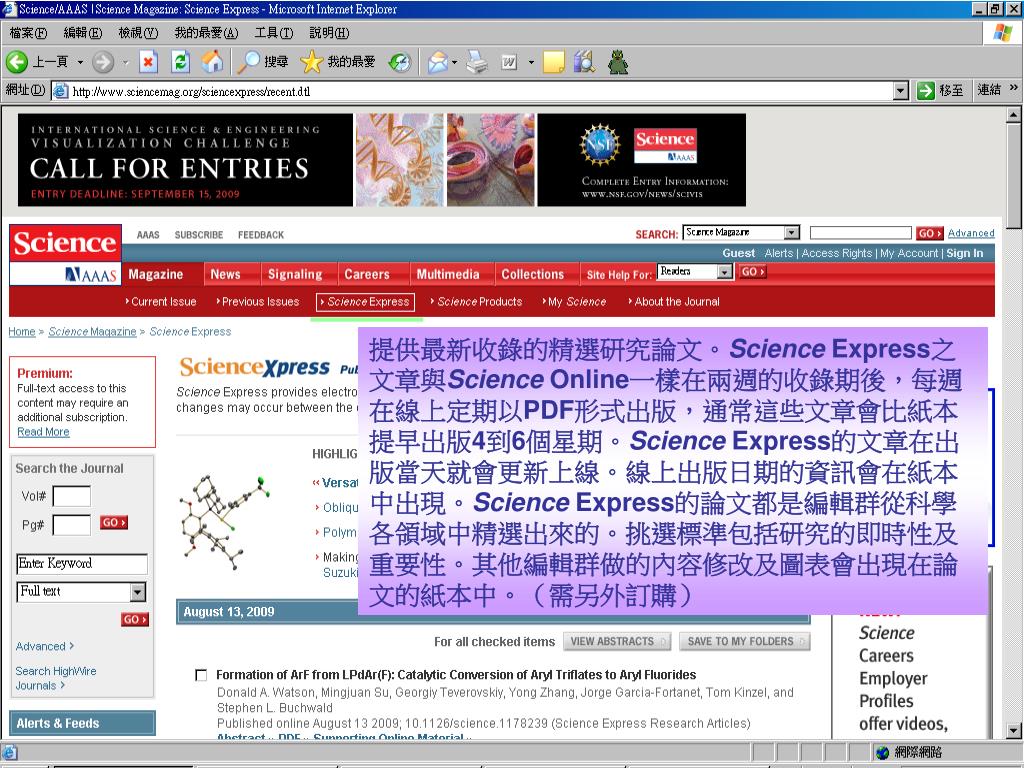
Task: Expand the Mail icon dropdown arrow
Action: coord(454,63)
